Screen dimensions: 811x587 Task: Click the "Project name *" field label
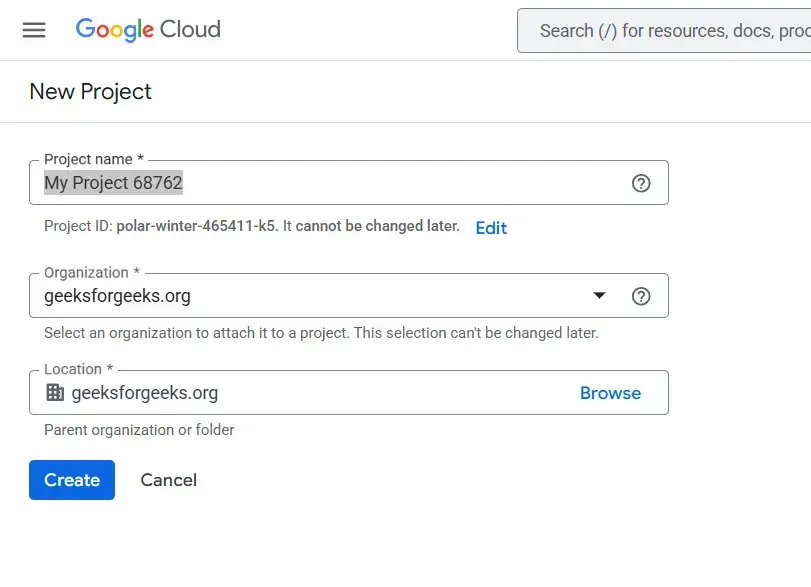coord(93,160)
